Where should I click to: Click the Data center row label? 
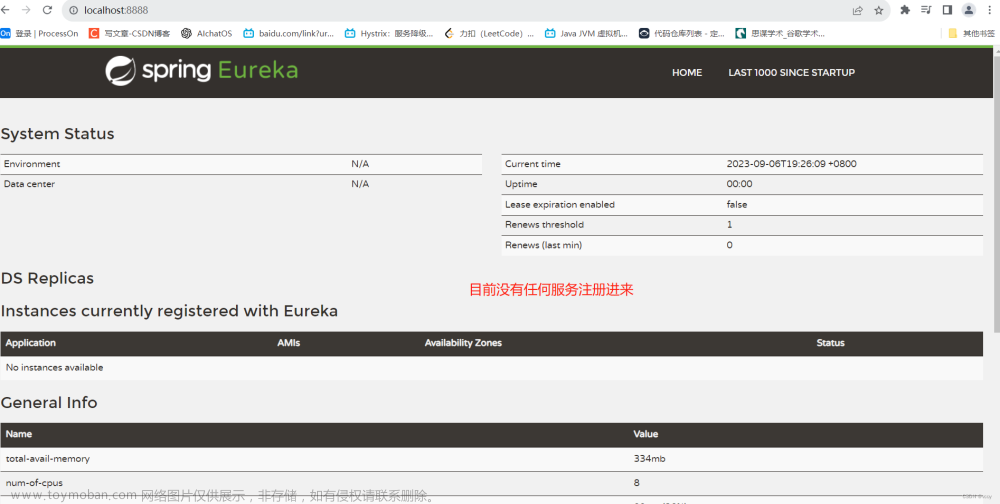[x=29, y=184]
